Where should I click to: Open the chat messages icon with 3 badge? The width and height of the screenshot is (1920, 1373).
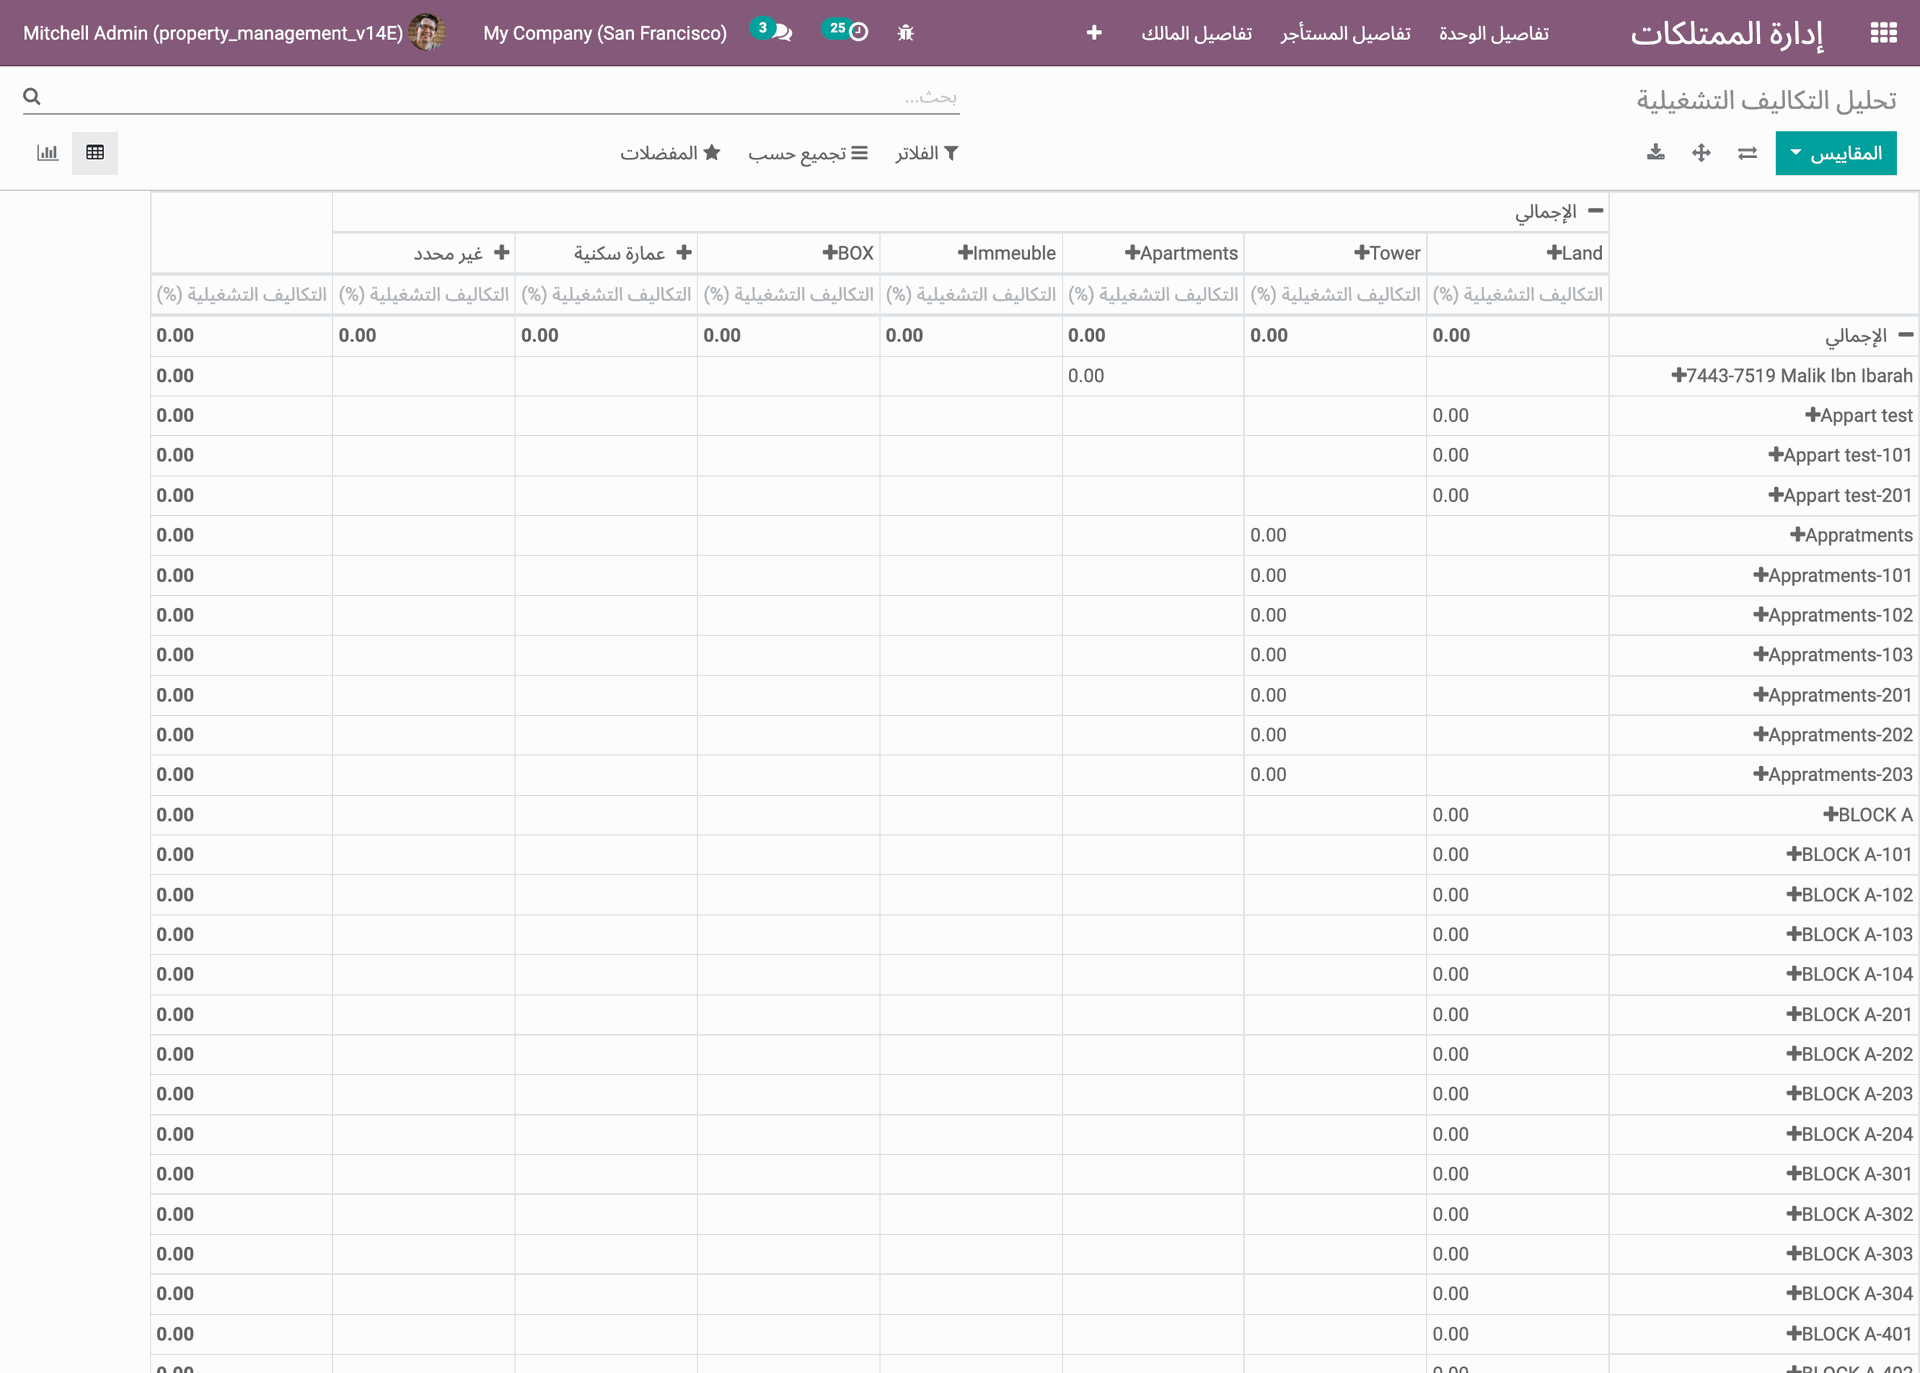pyautogui.click(x=772, y=31)
